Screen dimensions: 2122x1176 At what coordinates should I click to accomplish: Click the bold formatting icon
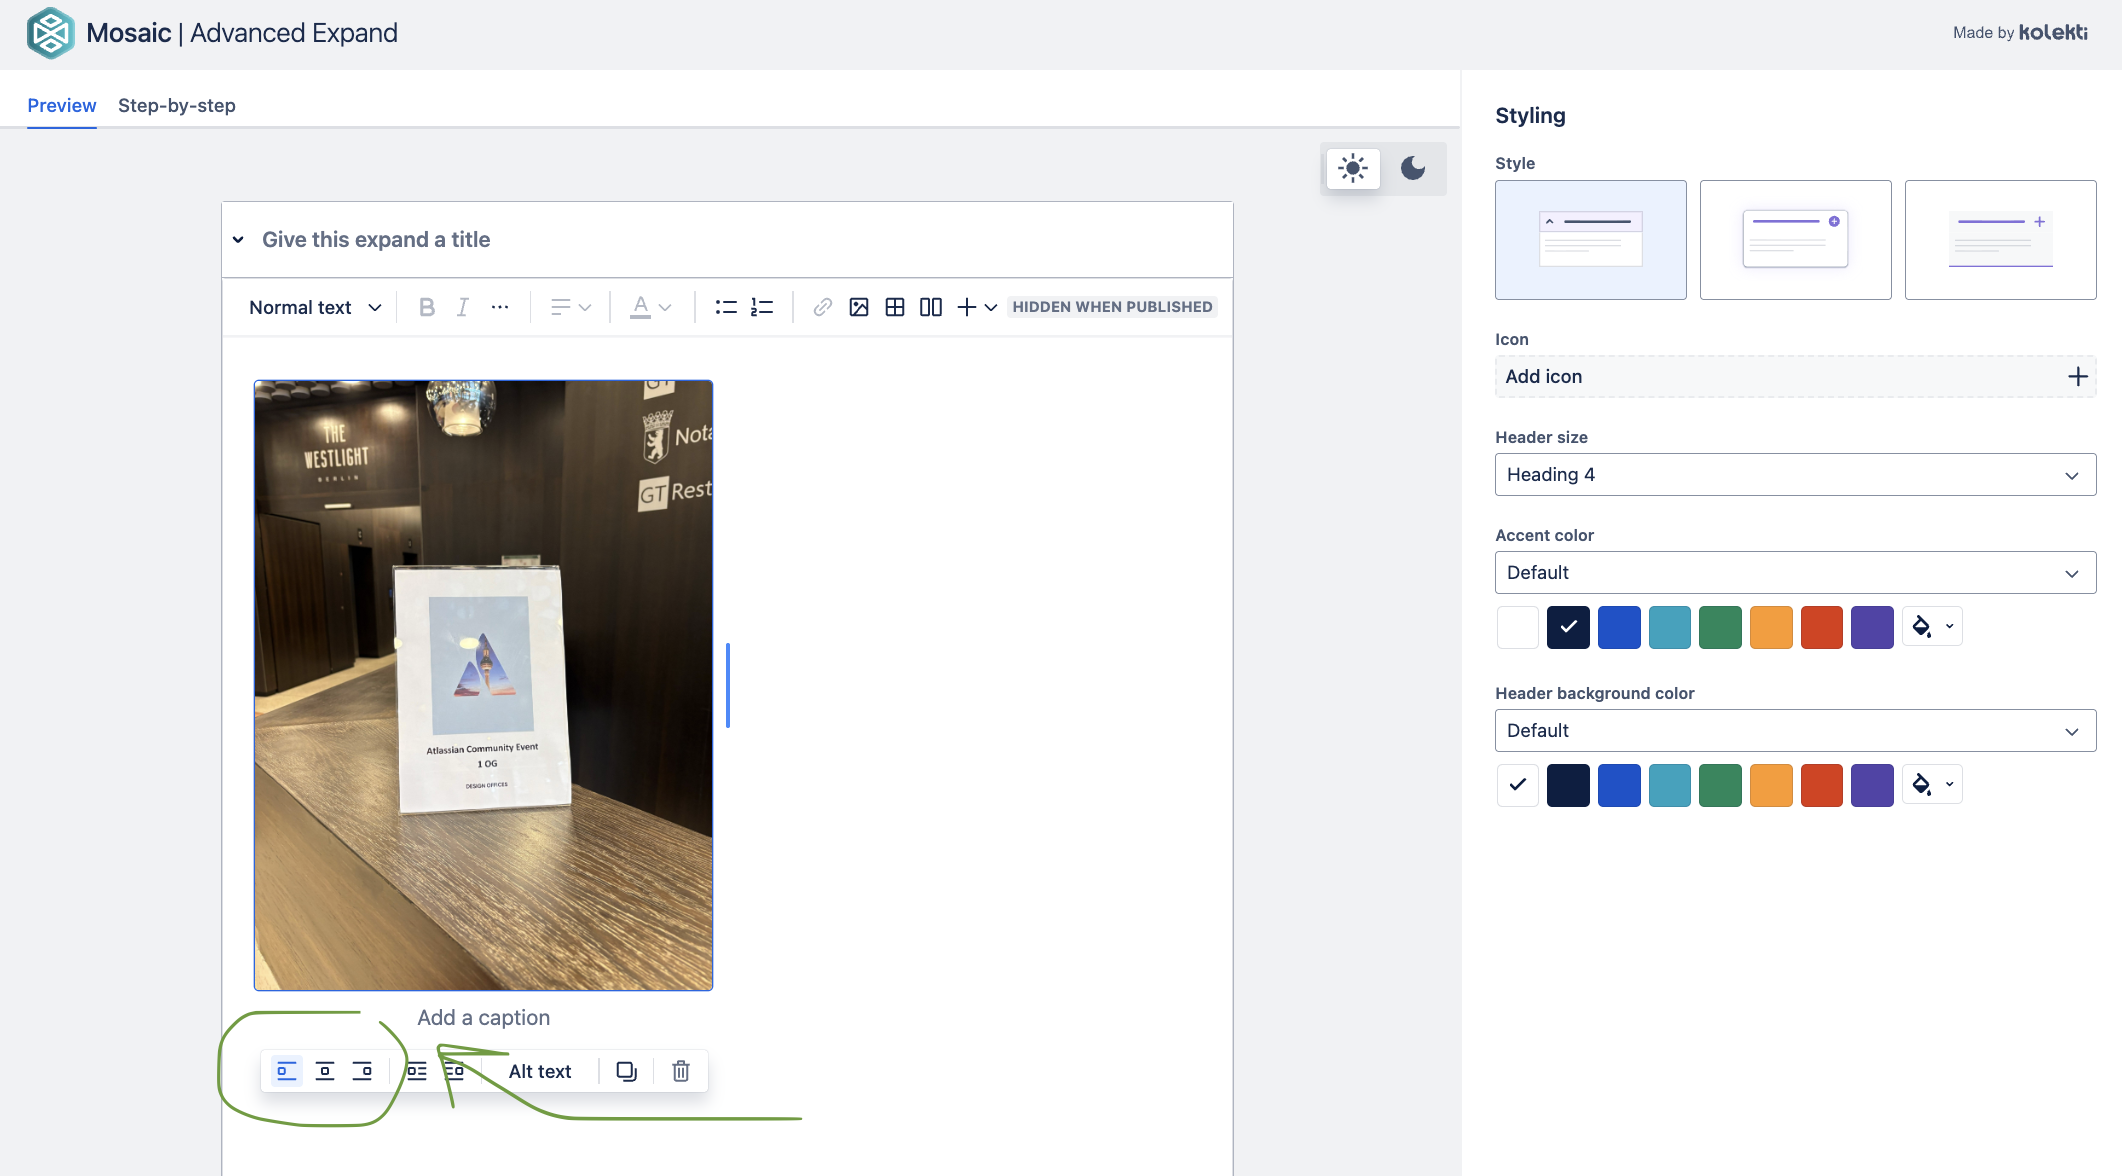(x=427, y=307)
